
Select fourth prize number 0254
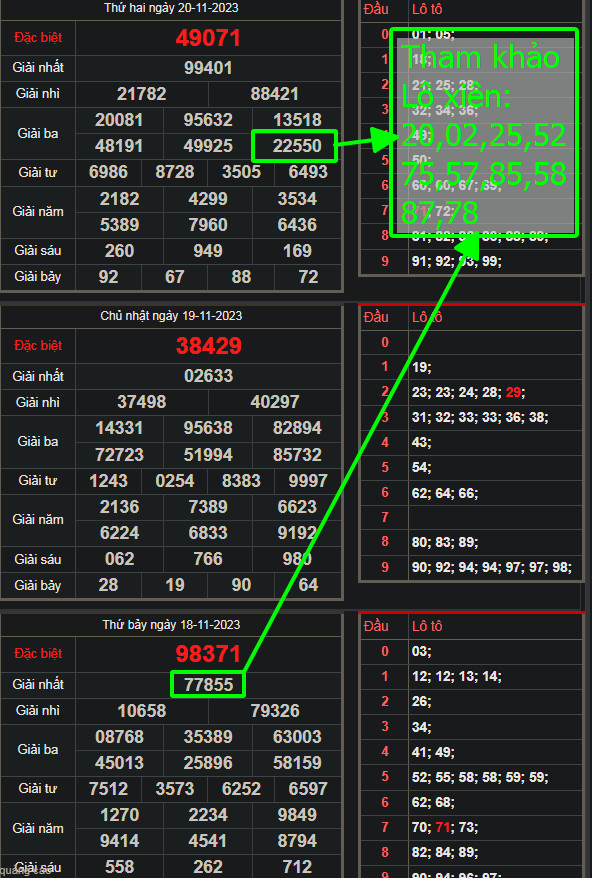coord(175,481)
